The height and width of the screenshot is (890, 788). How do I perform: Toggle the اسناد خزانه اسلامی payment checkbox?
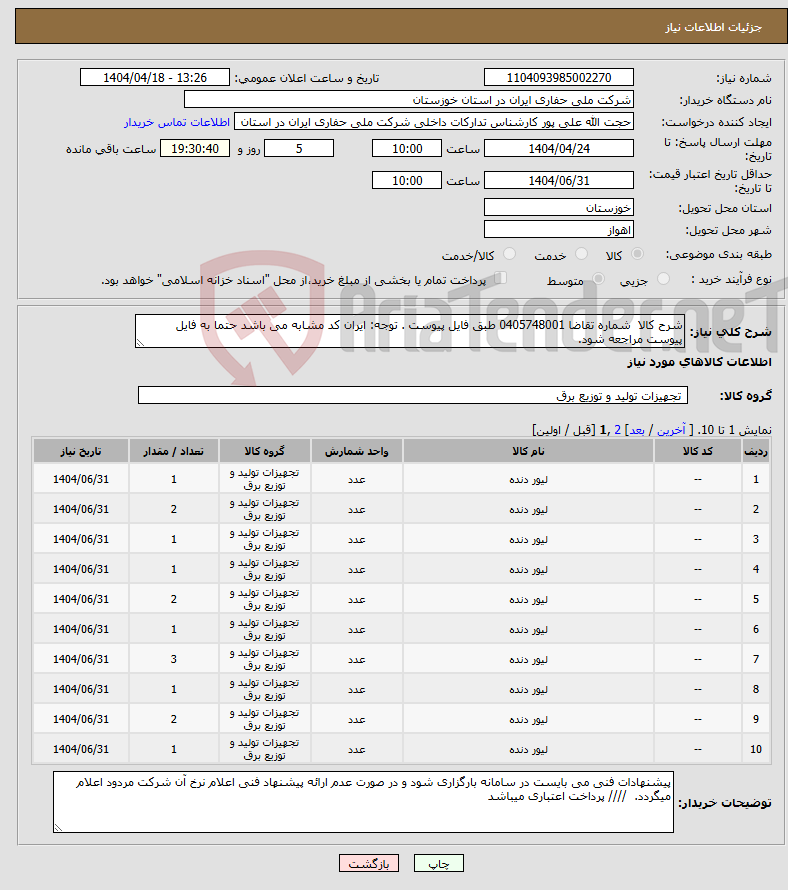[500, 278]
